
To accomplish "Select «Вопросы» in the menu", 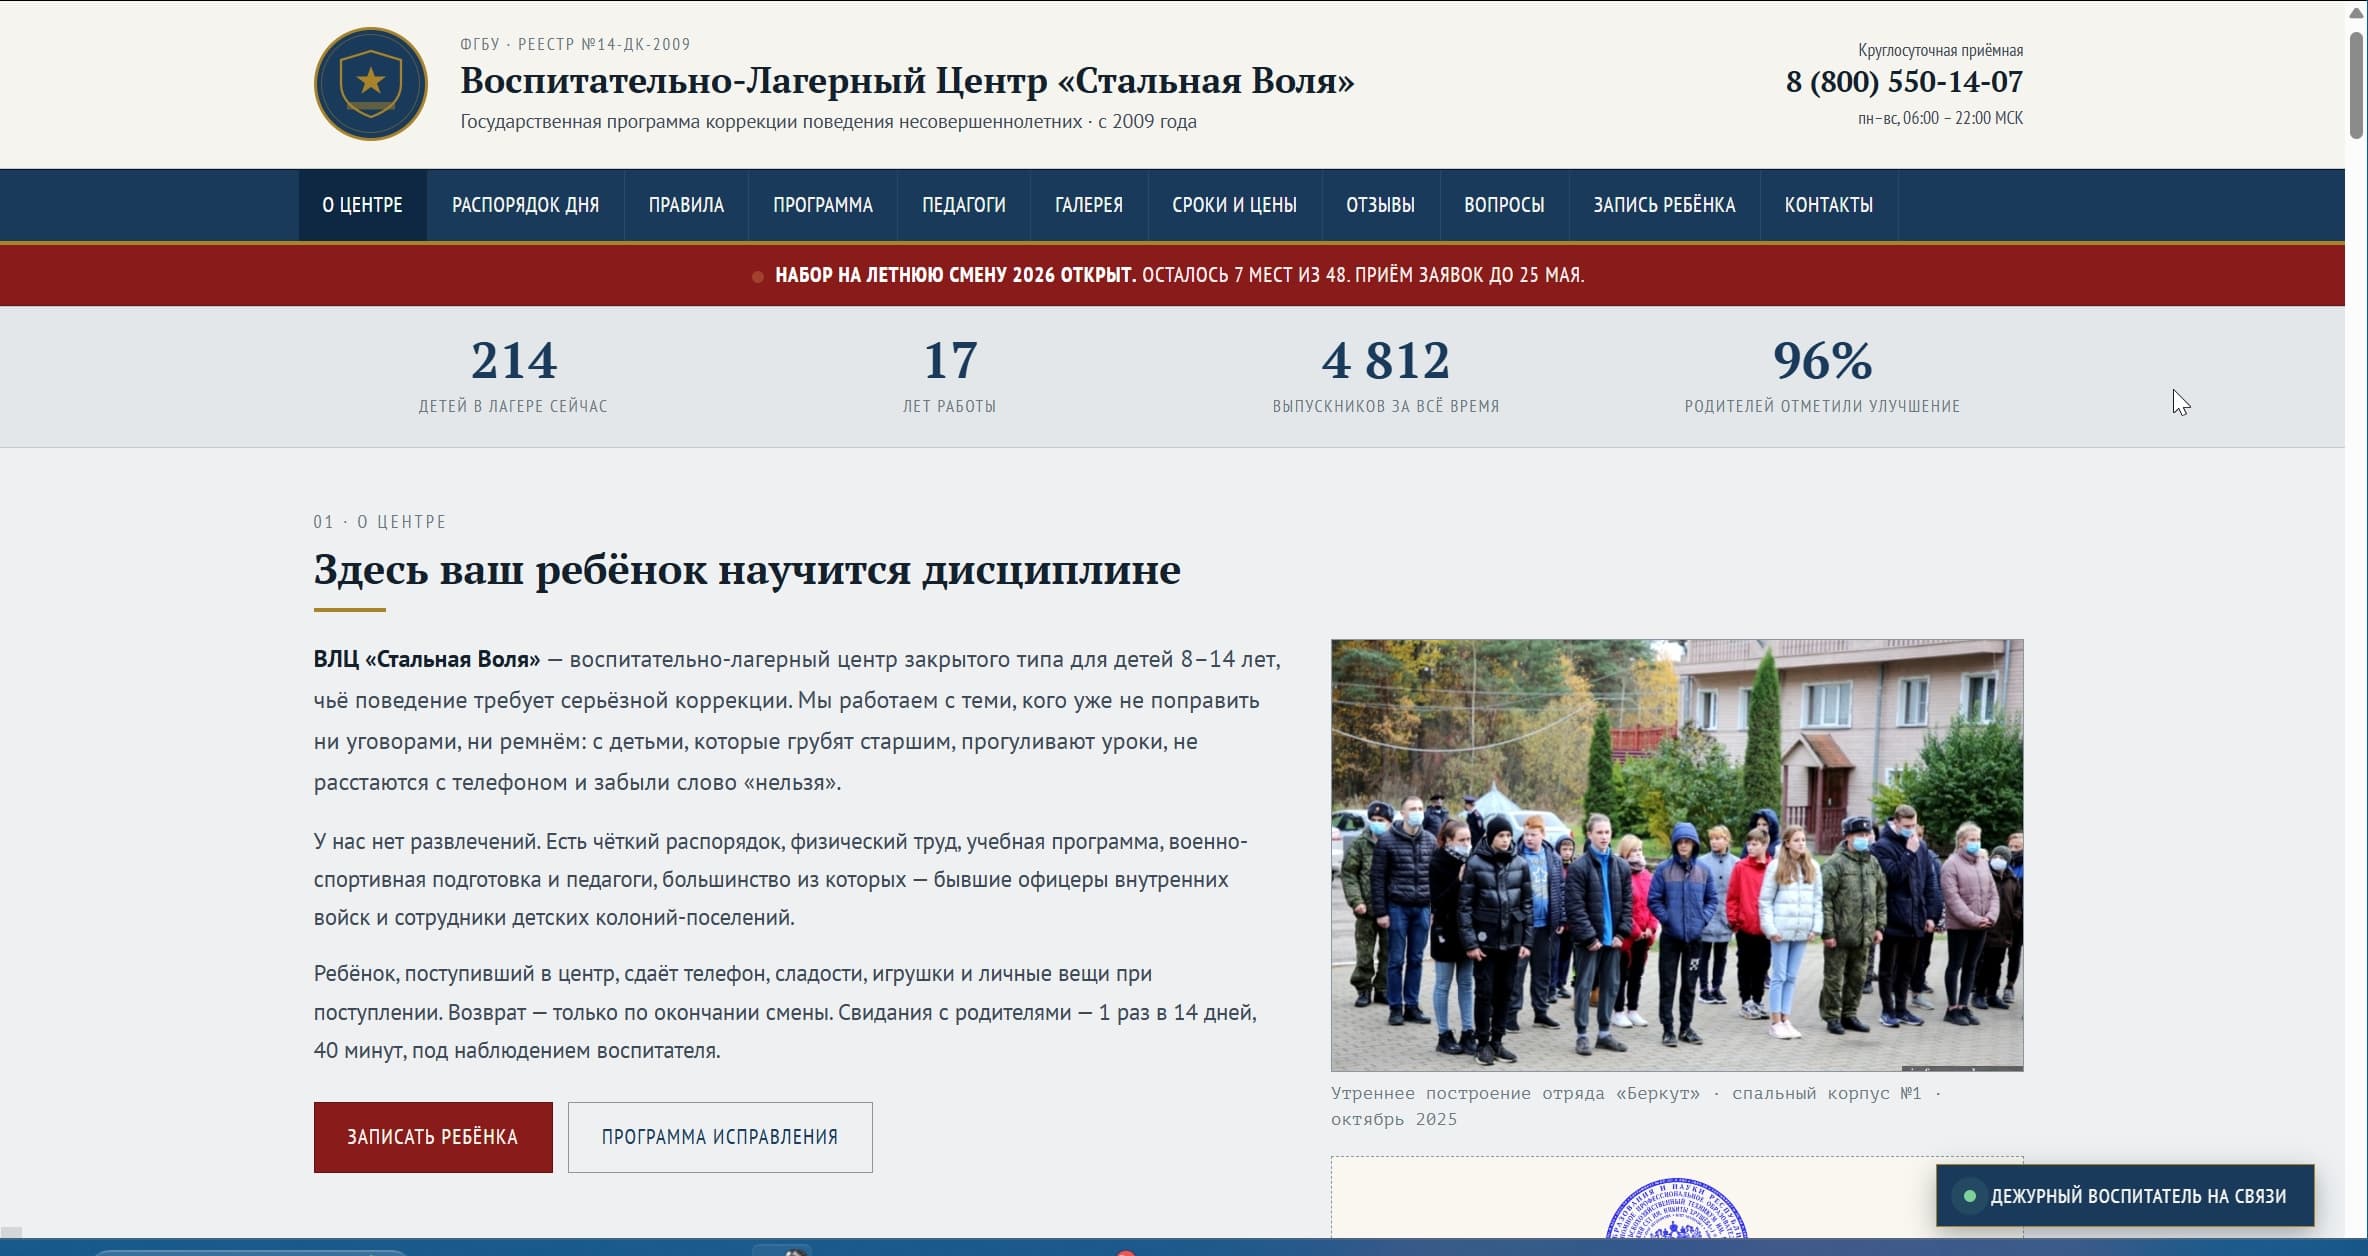I will coord(1504,205).
